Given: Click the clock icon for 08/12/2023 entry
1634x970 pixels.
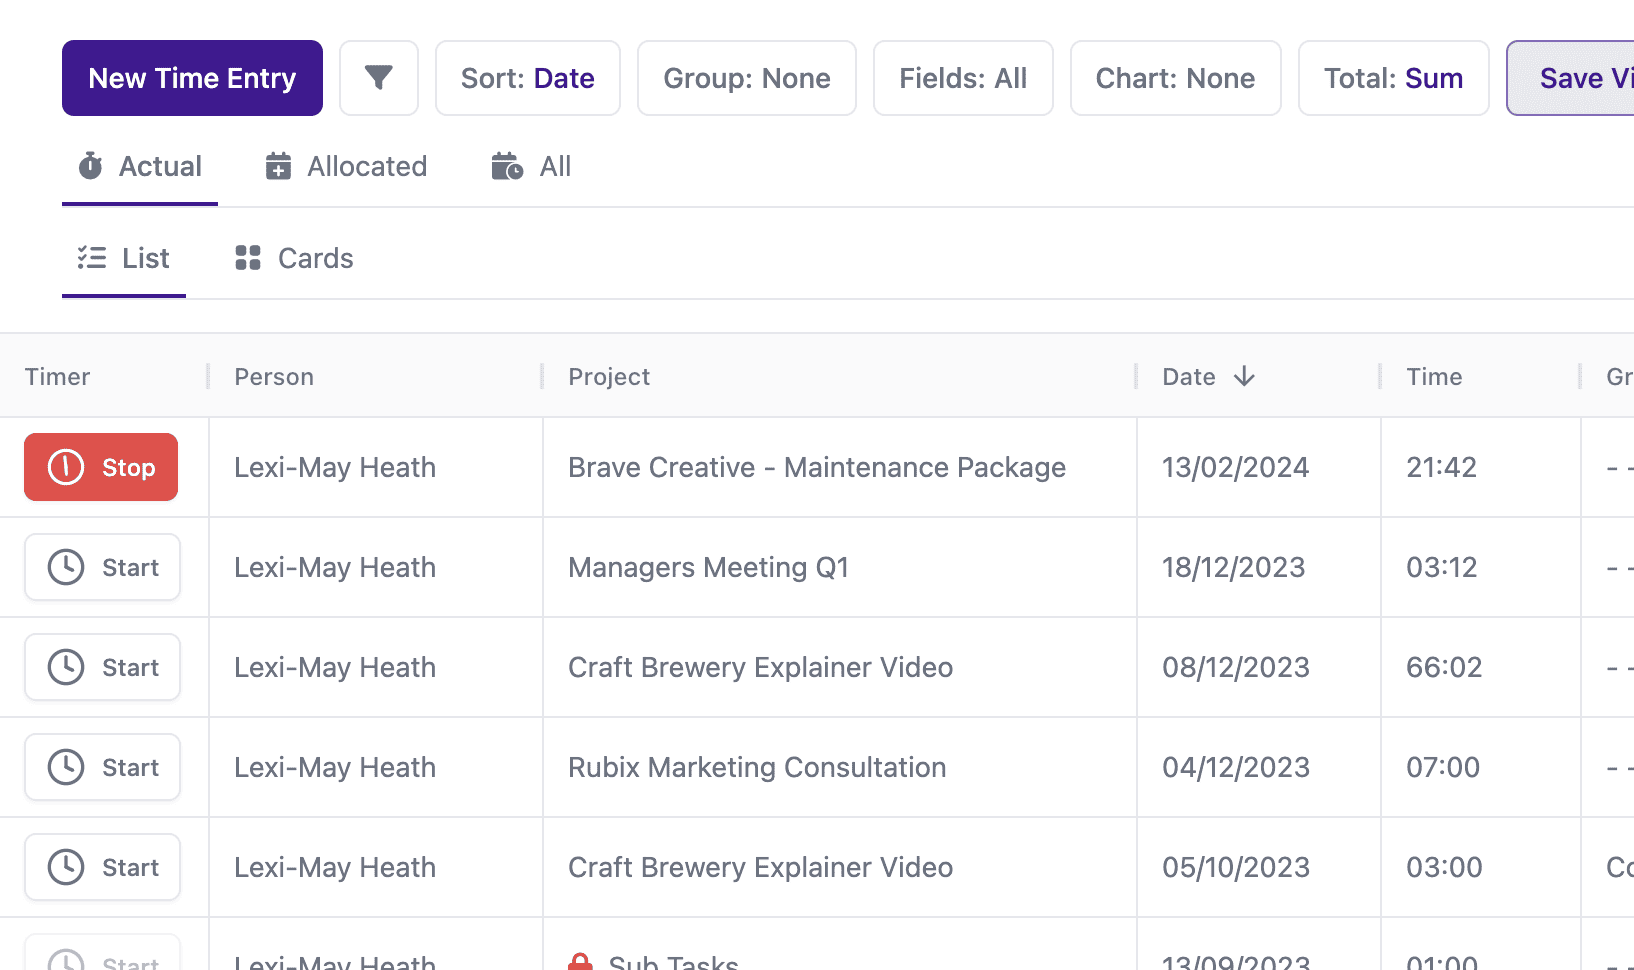Looking at the screenshot, I should coord(66,667).
